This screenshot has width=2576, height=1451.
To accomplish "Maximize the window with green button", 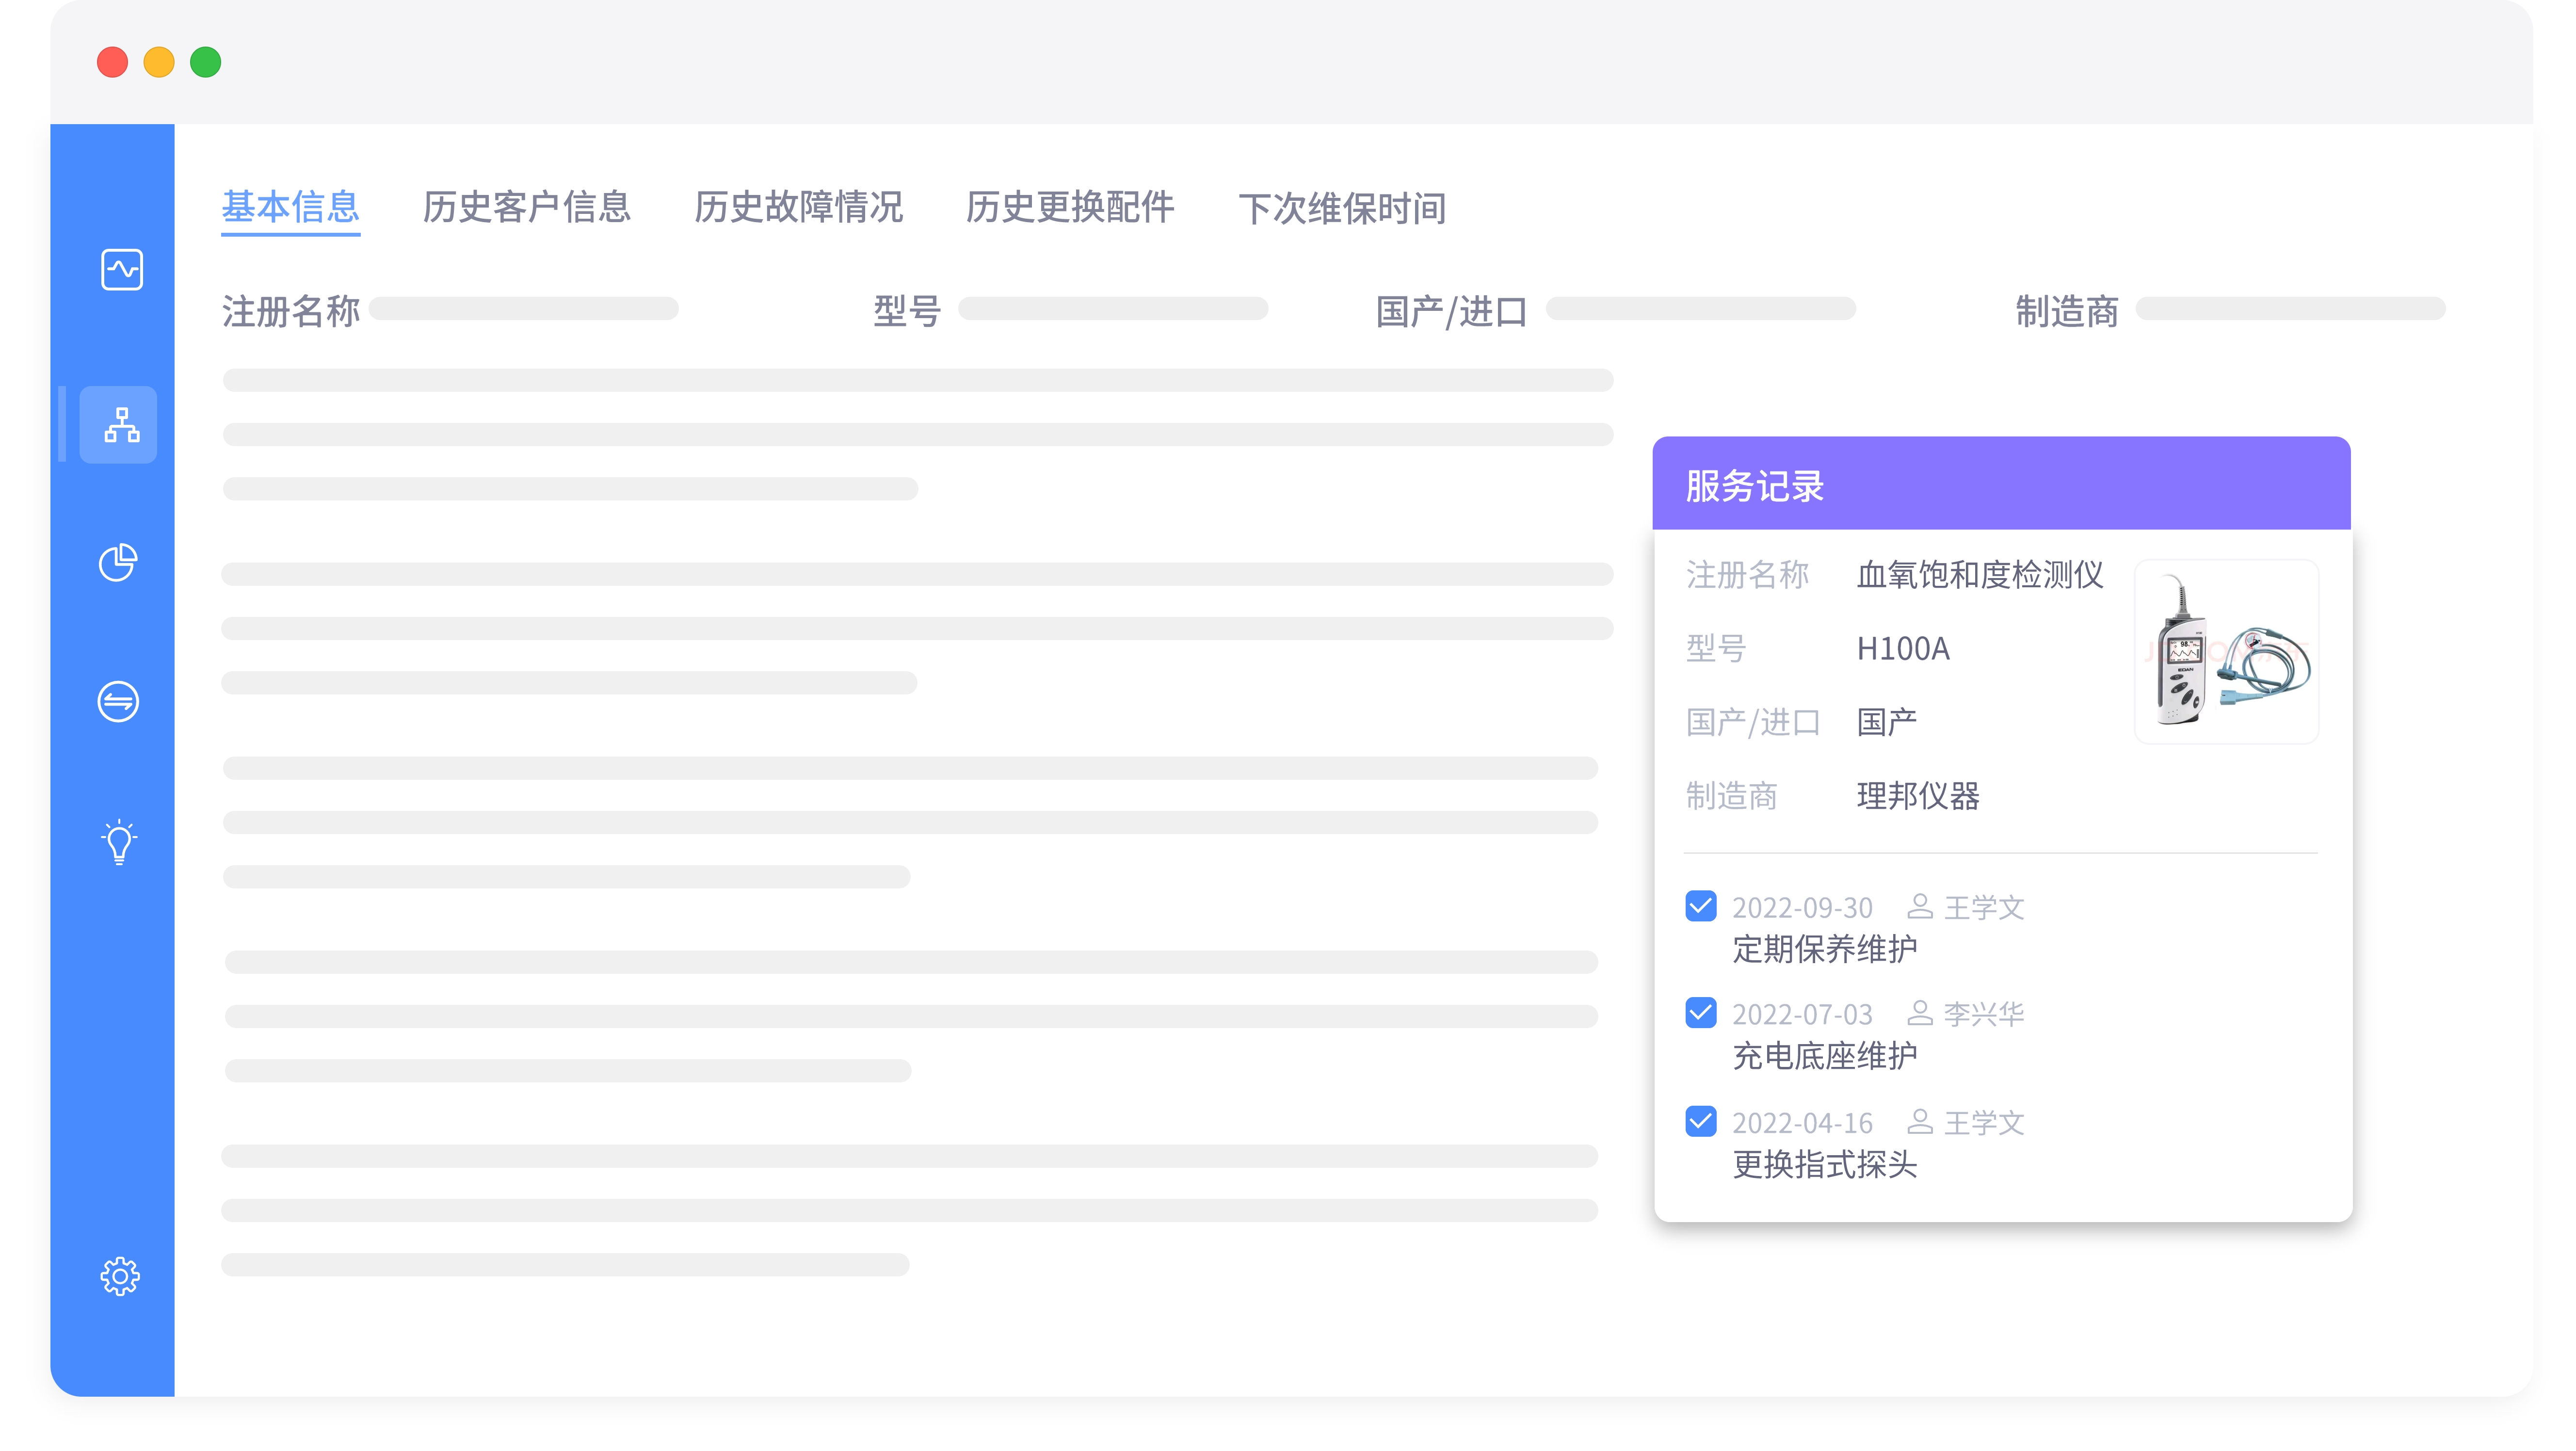I will pos(206,62).
